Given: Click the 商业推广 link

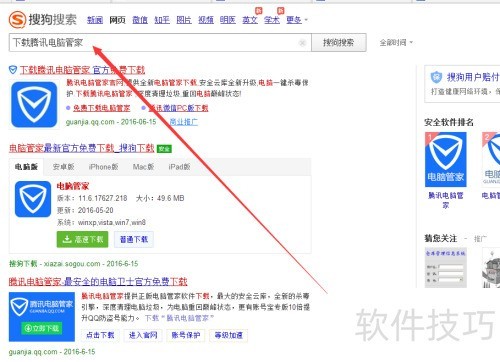Looking at the screenshot, I should point(184,122).
